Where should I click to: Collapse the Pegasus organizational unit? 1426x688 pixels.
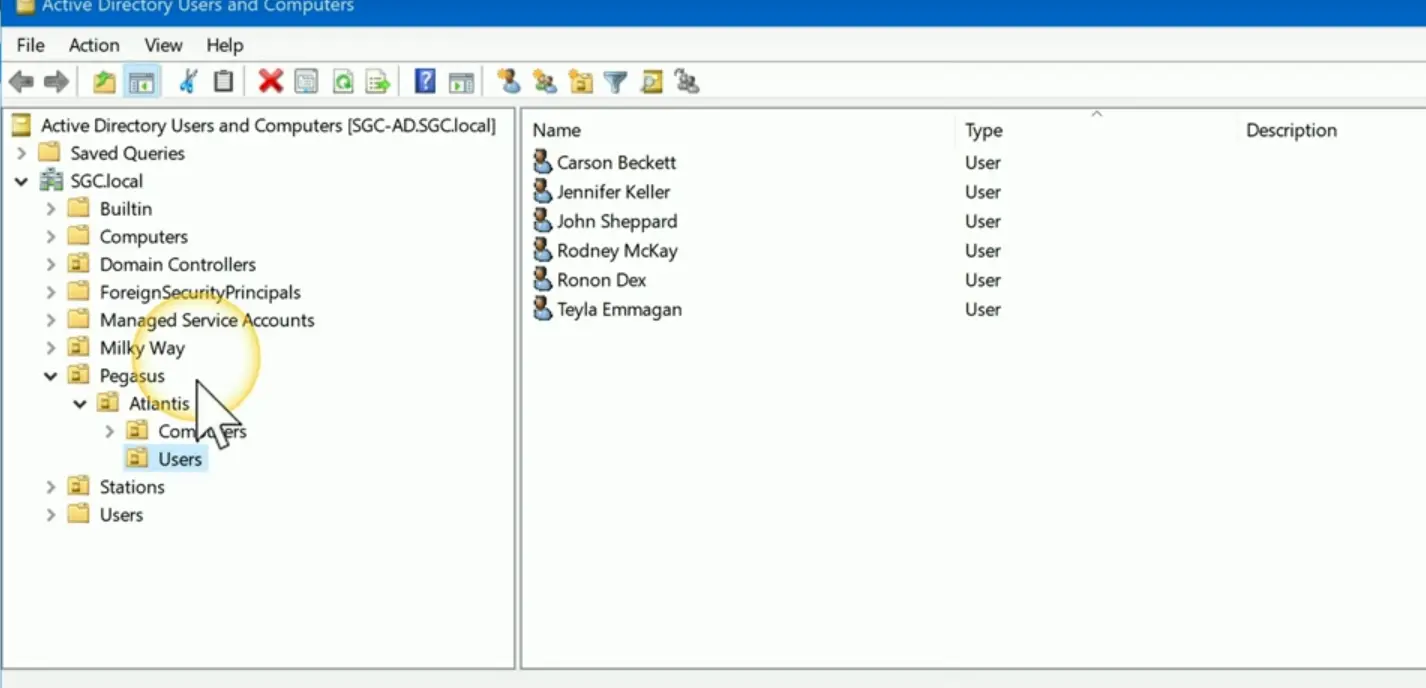tap(50, 377)
